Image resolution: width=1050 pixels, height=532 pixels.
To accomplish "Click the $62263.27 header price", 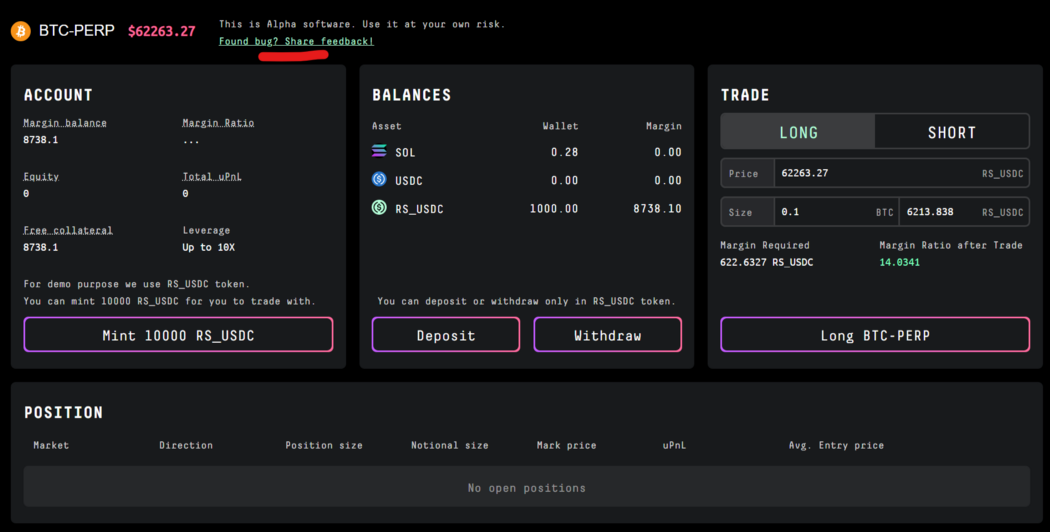I will 161,31.
